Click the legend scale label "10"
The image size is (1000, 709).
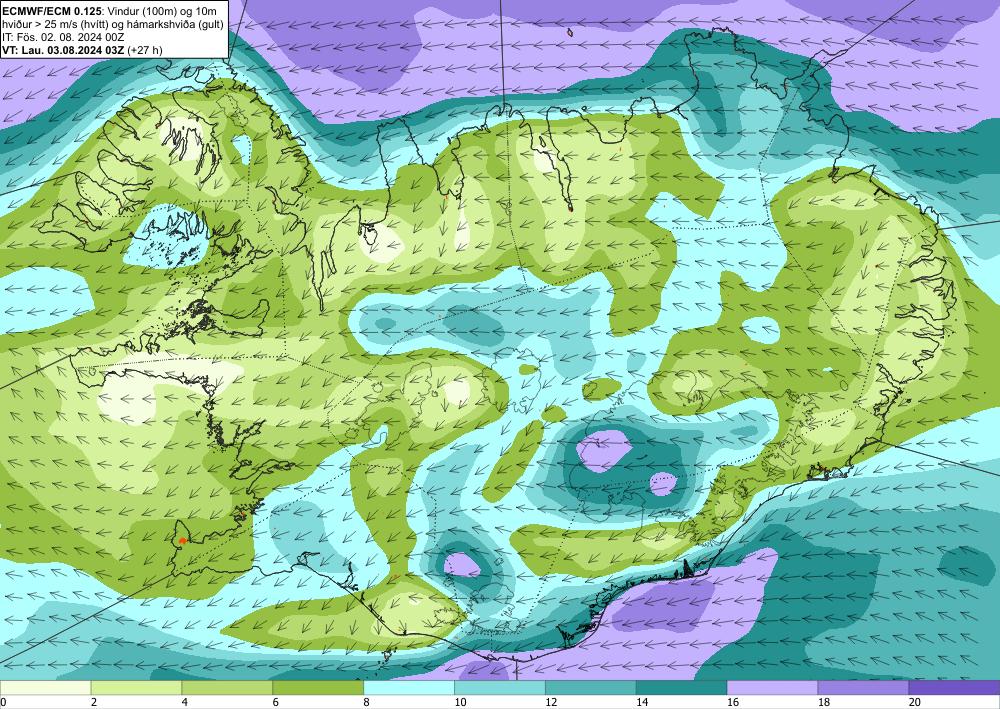(x=460, y=703)
